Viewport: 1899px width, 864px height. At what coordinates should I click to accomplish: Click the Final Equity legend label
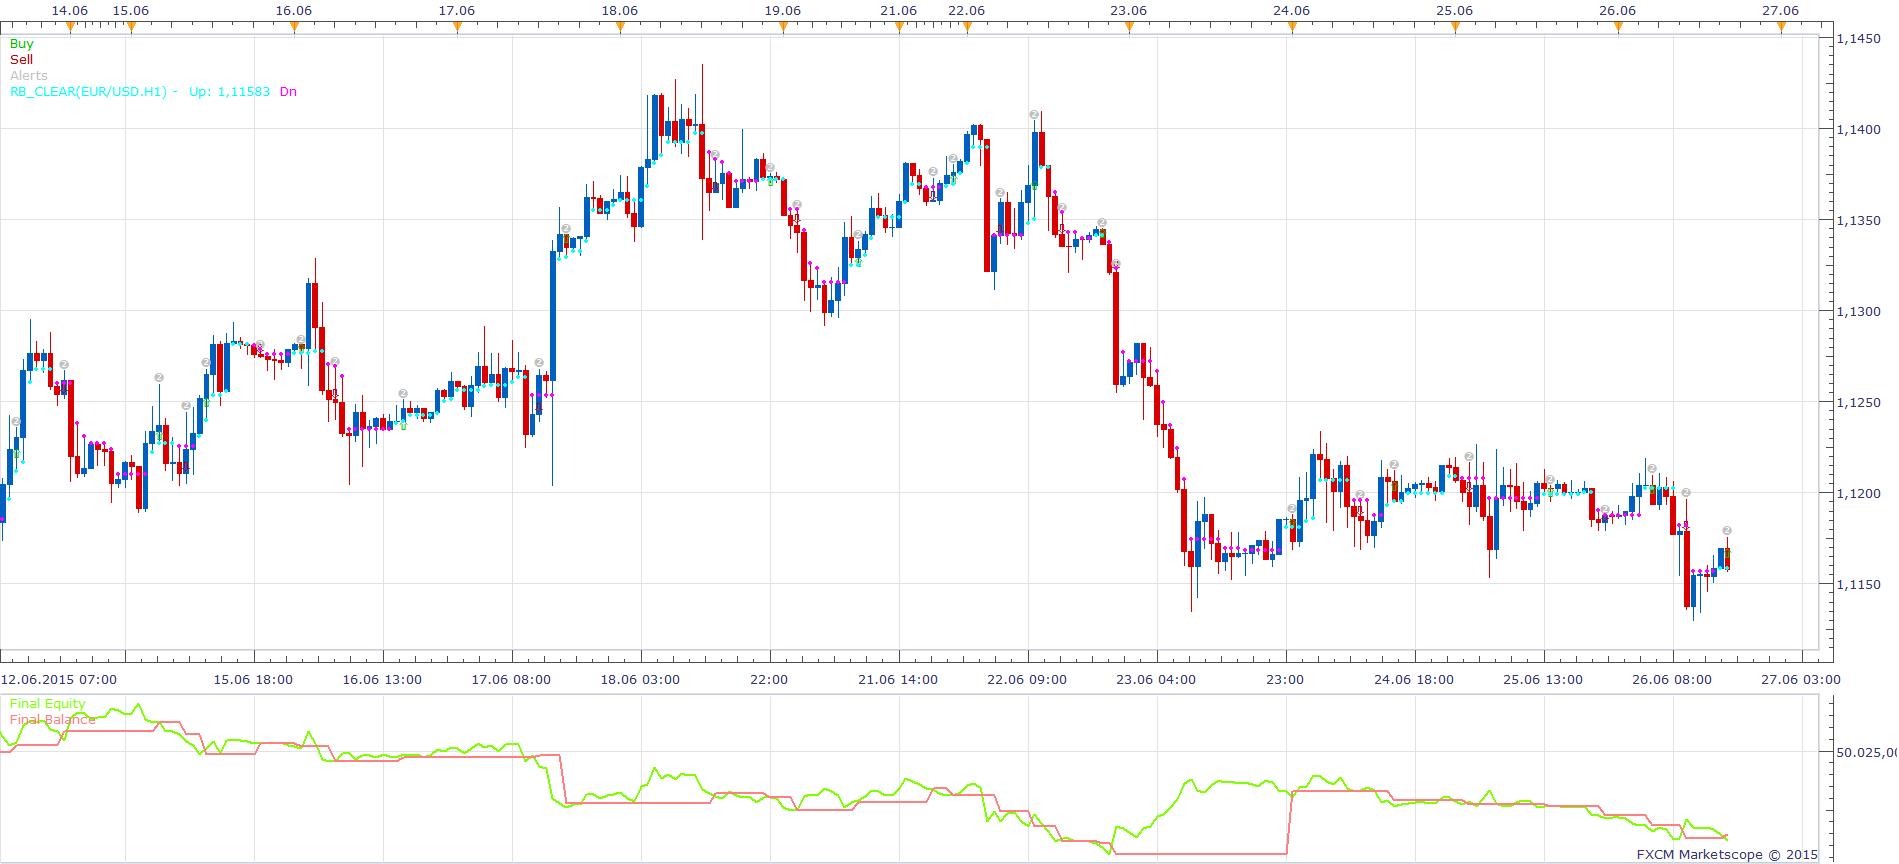click(x=48, y=704)
